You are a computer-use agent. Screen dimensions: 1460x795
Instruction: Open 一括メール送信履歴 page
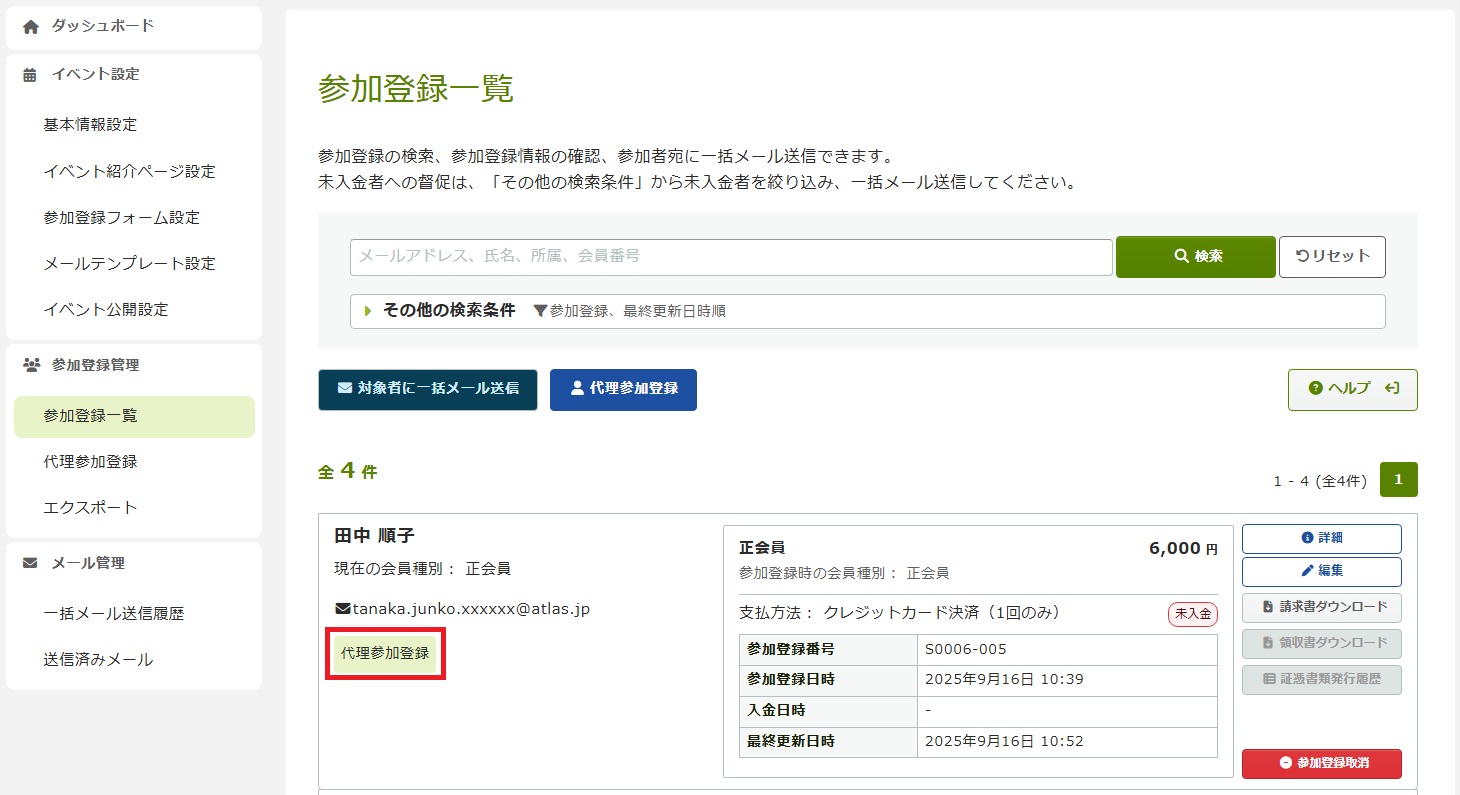click(x=113, y=614)
